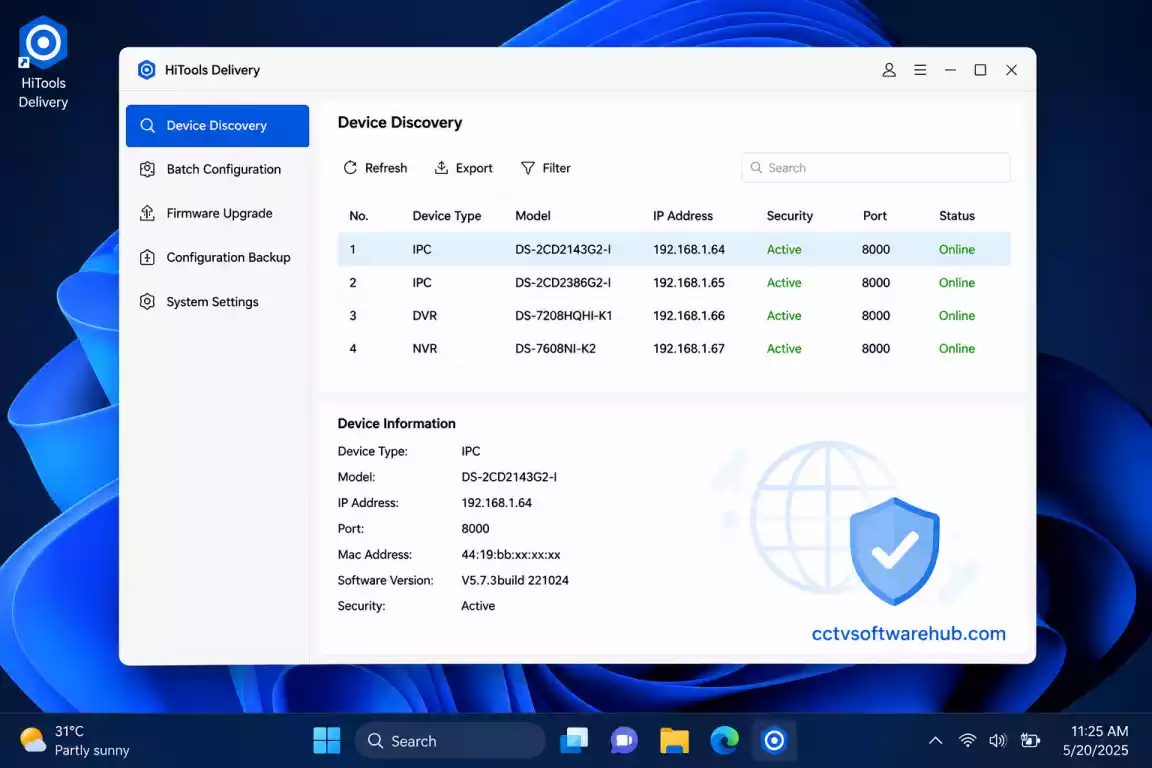
Task: Open the HiTools Delivery desktop shortcut
Action: [43, 63]
